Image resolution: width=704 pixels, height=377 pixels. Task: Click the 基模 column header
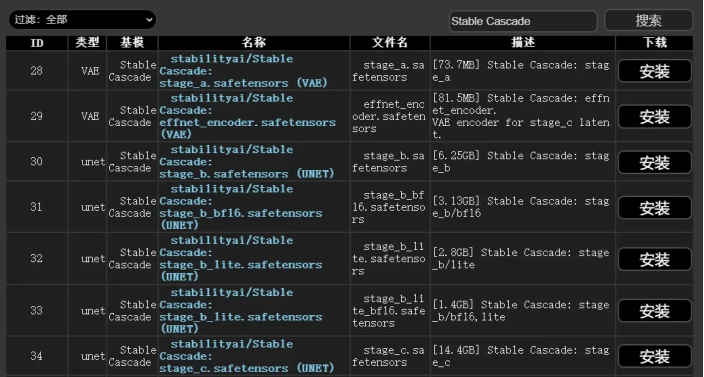[x=132, y=43]
